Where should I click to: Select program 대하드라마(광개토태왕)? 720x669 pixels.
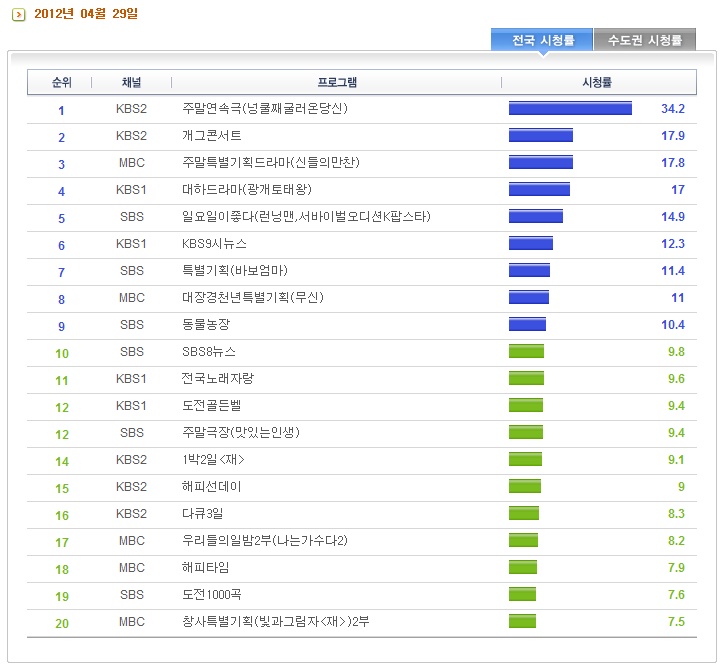247,190
